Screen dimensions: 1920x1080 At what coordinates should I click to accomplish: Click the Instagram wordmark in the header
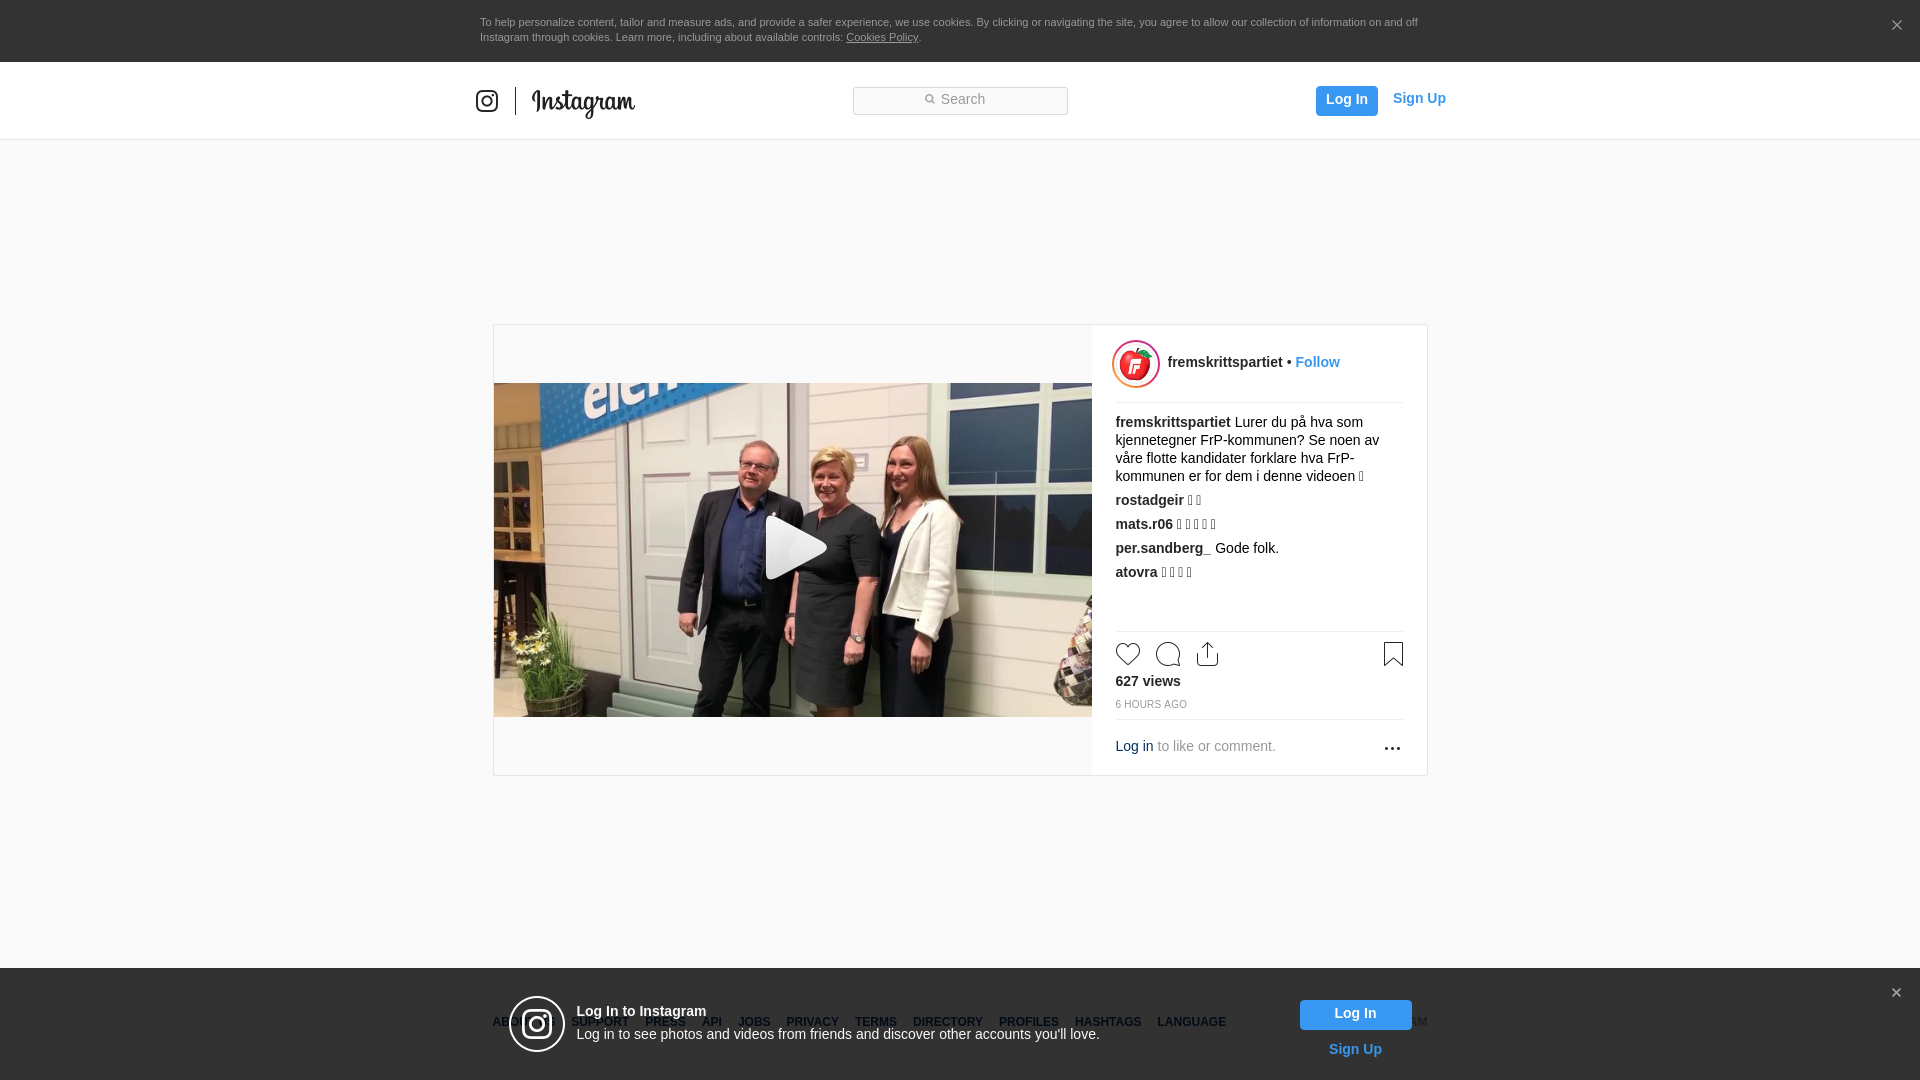[583, 102]
